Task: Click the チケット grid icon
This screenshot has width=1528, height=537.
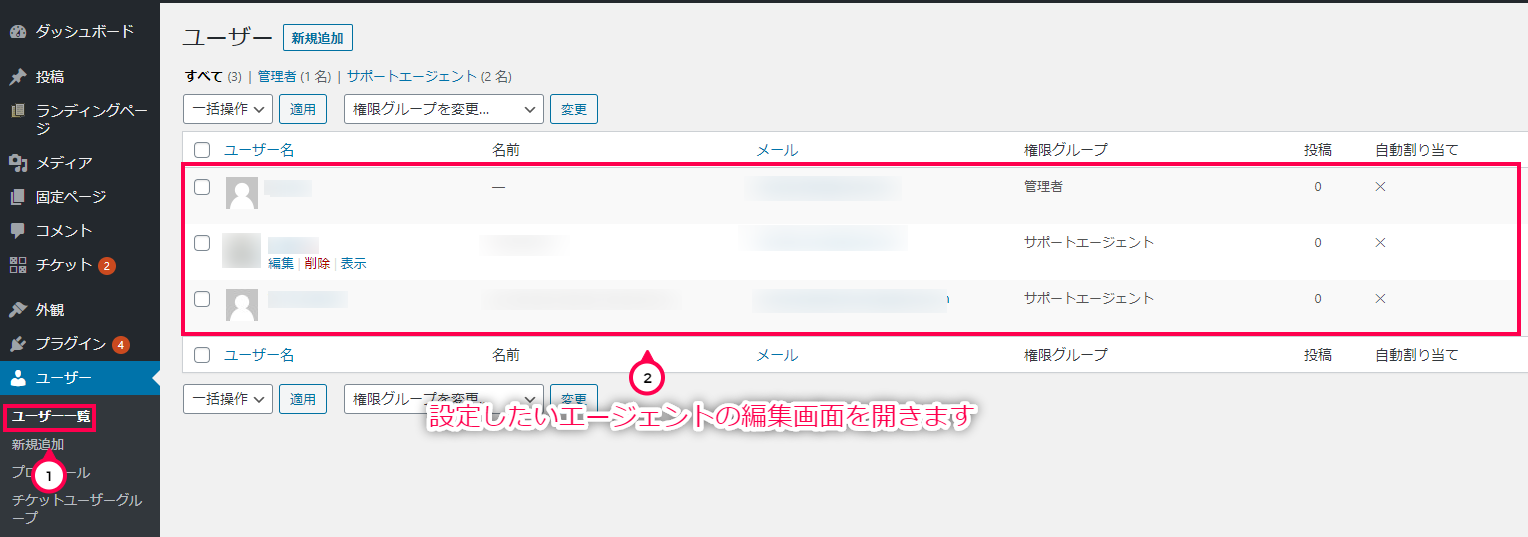Action: [17, 265]
